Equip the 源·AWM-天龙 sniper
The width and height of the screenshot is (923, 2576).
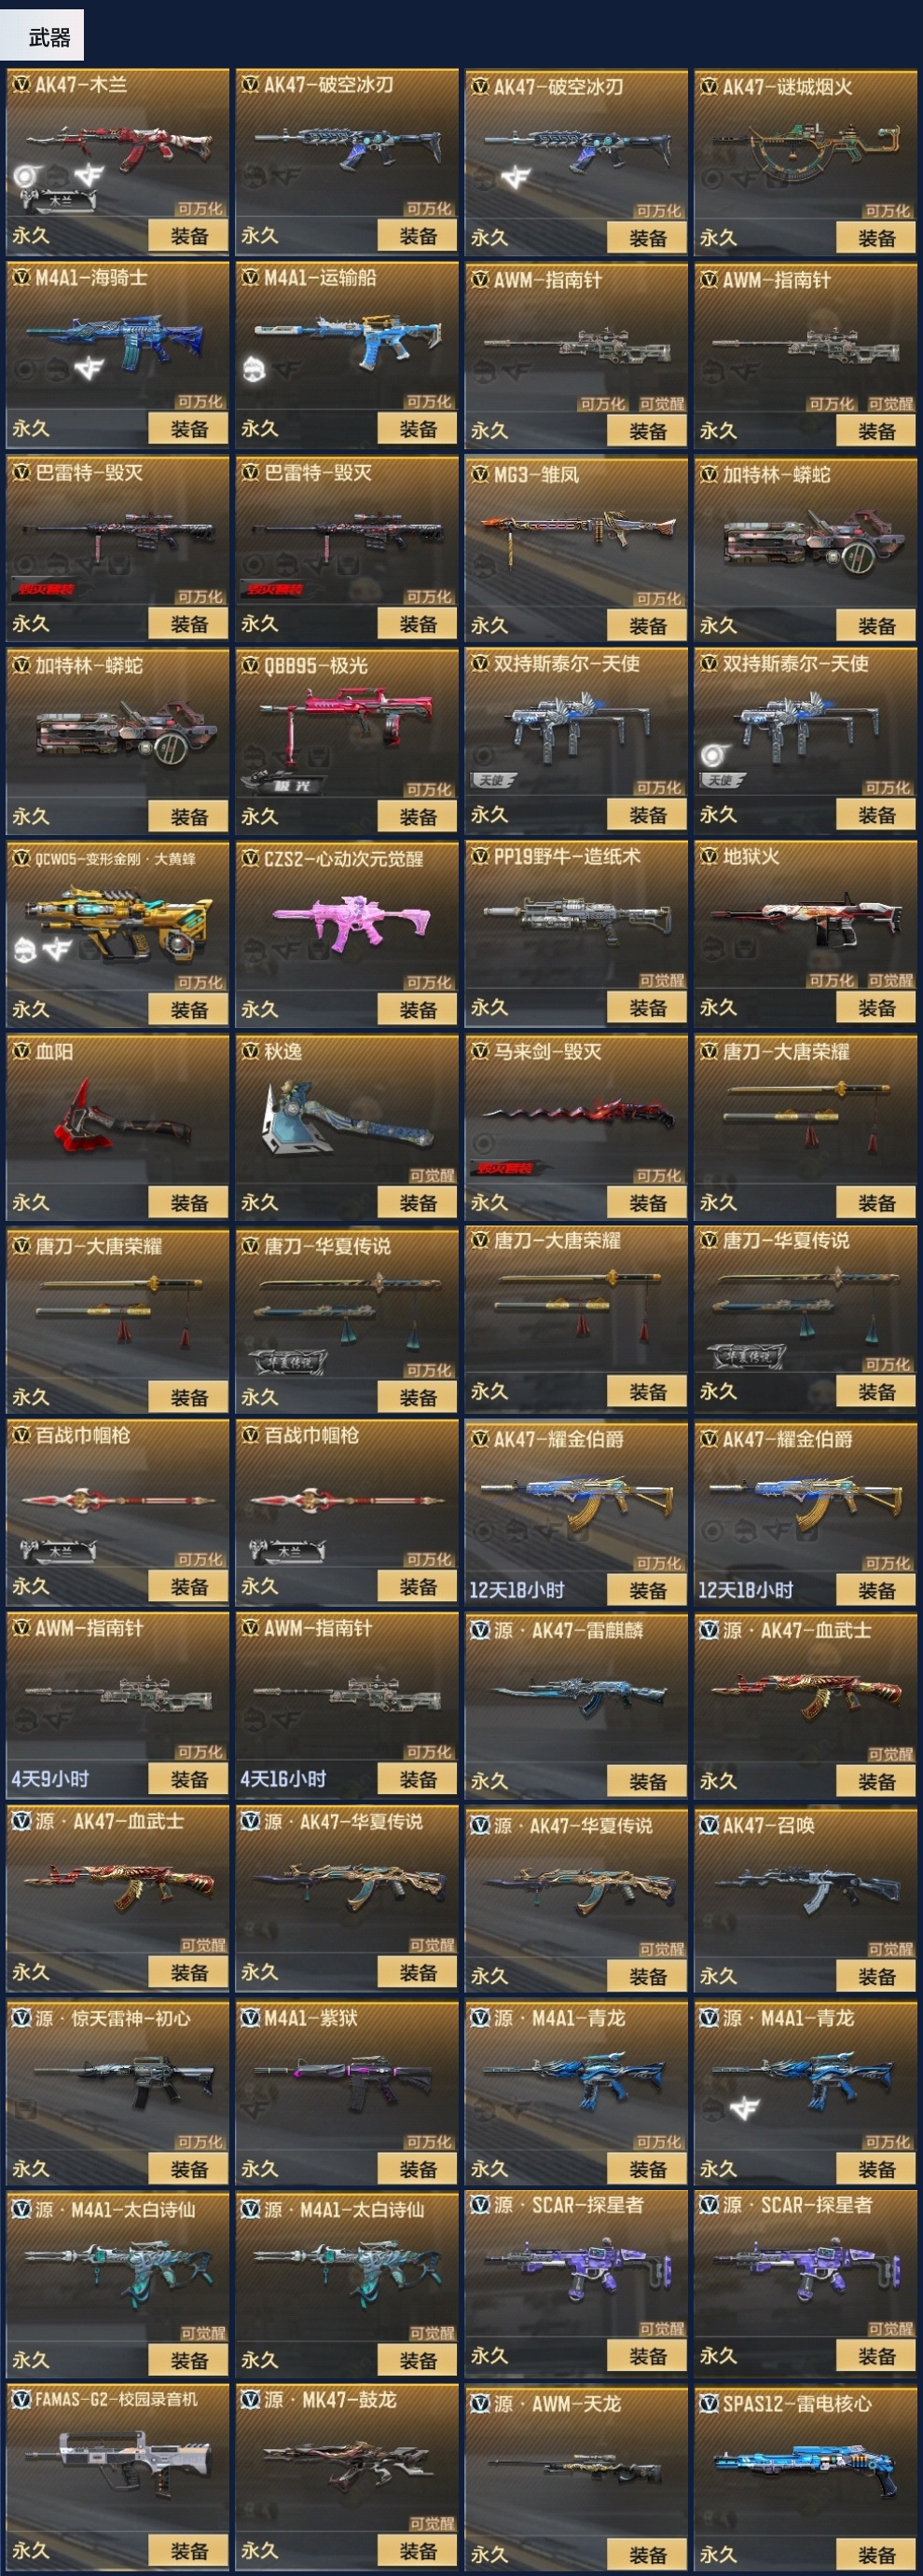[647, 2555]
